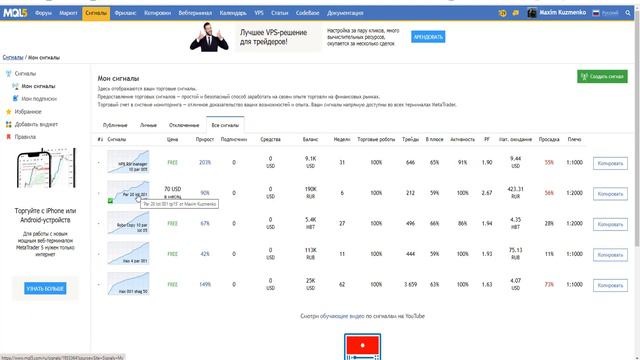
Task: Open the 90% growth link
Action: click(205, 193)
